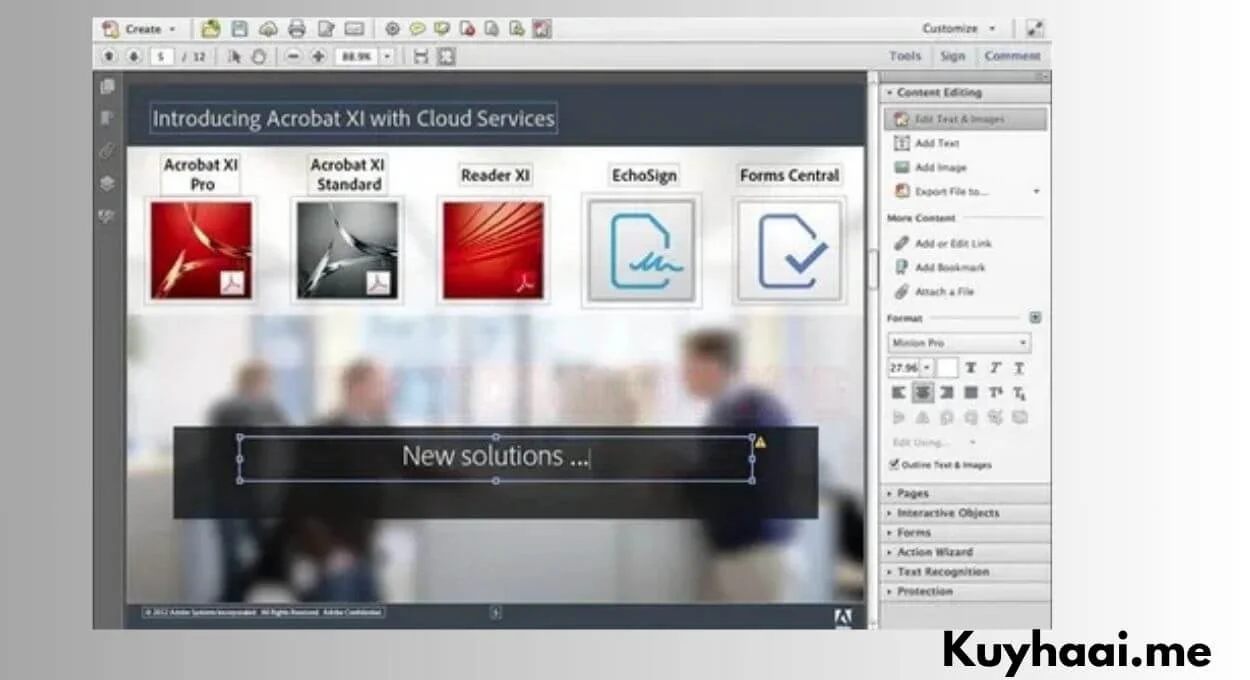The height and width of the screenshot is (680, 1250).
Task: Save the document with the floppy icon
Action: click(x=240, y=29)
